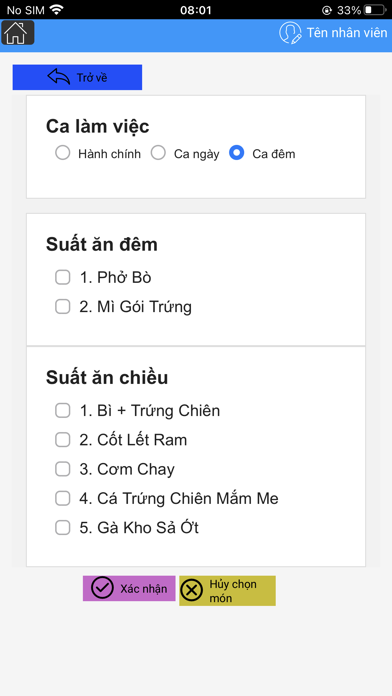Tick Cá Trứng Chiên Mắm Me
The image size is (392, 696).
tap(63, 498)
